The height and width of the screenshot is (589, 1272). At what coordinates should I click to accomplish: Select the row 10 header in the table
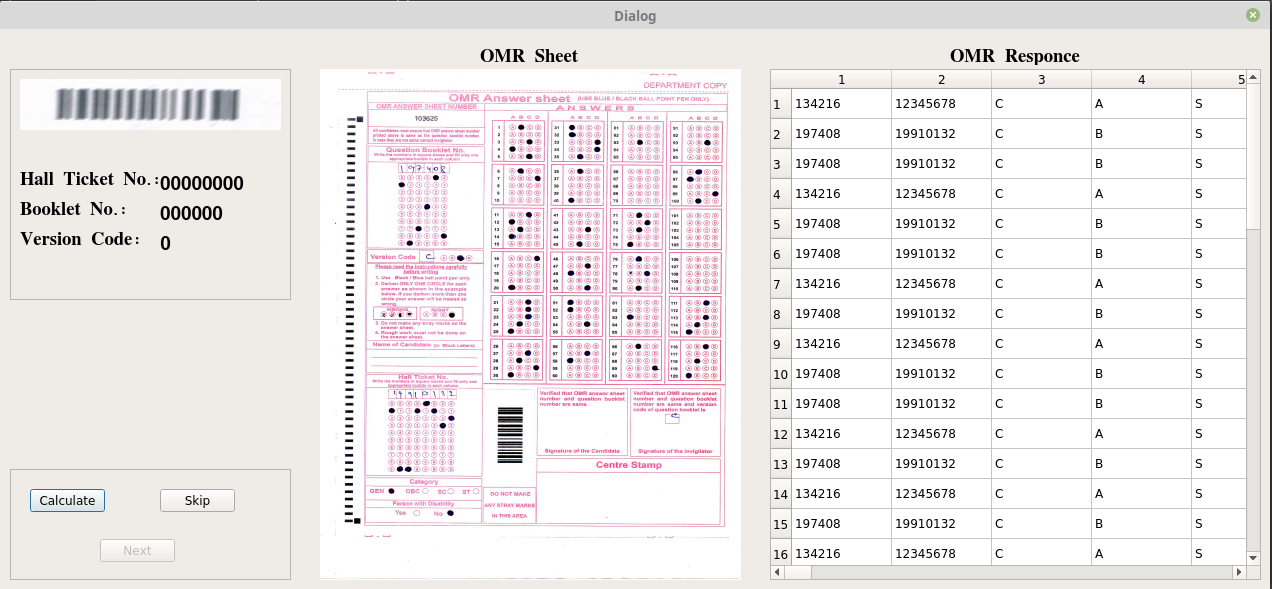click(x=781, y=374)
